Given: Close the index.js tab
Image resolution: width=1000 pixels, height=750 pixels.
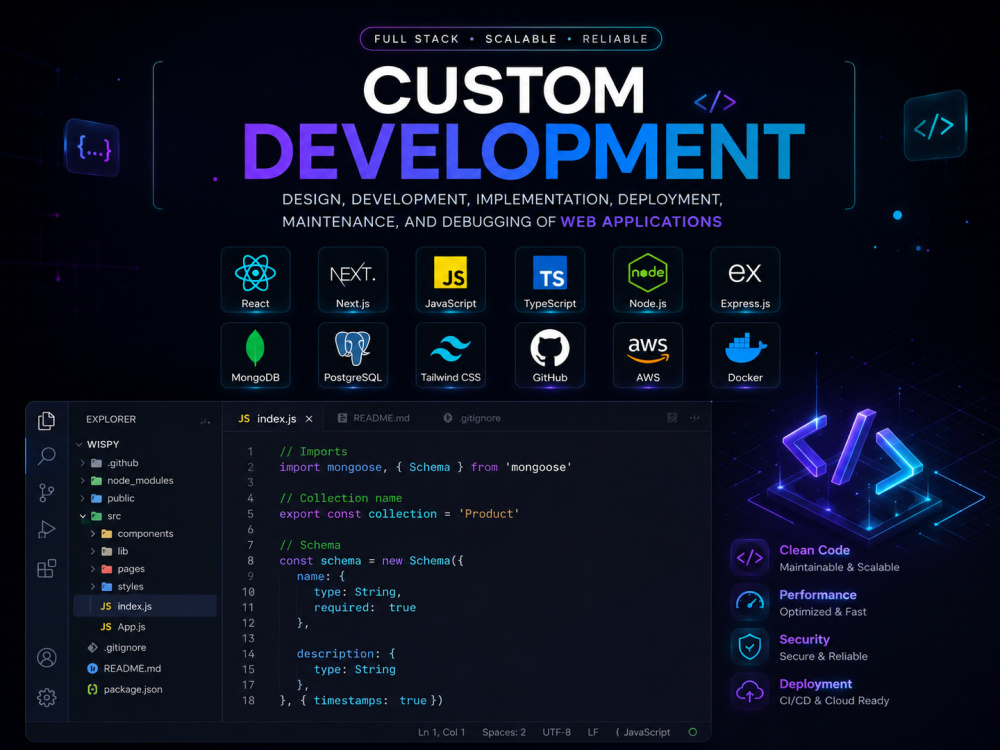Looking at the screenshot, I should [309, 419].
